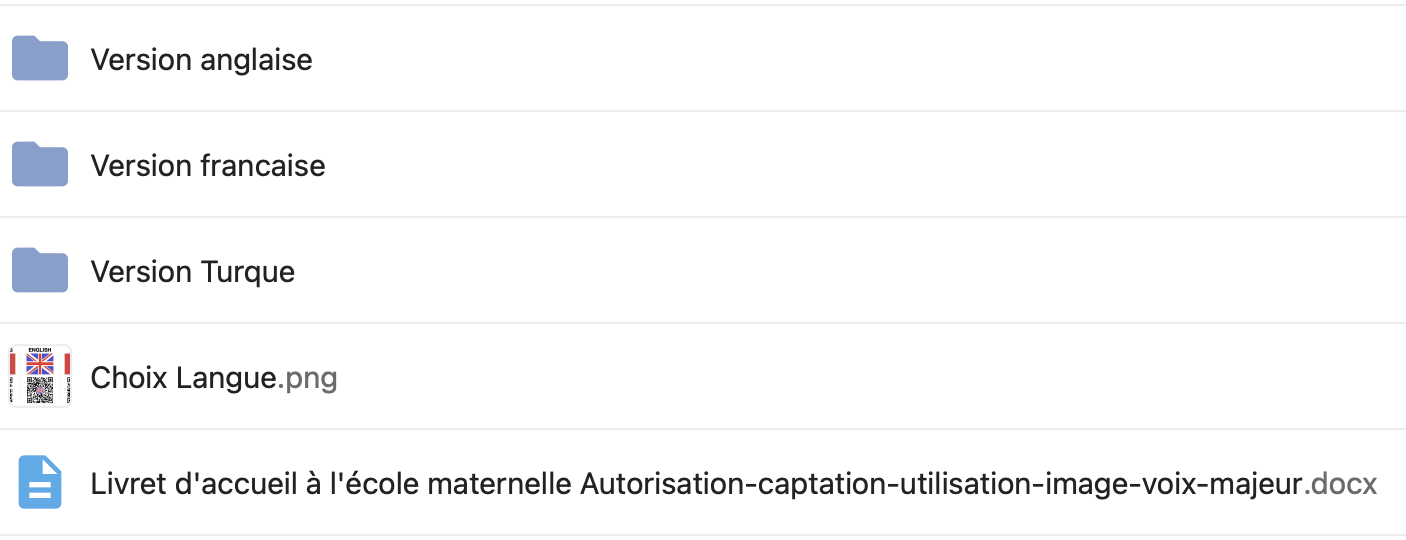This screenshot has height=540, width=1406.
Task: Open the folder named Version Turque
Action: tap(193, 272)
